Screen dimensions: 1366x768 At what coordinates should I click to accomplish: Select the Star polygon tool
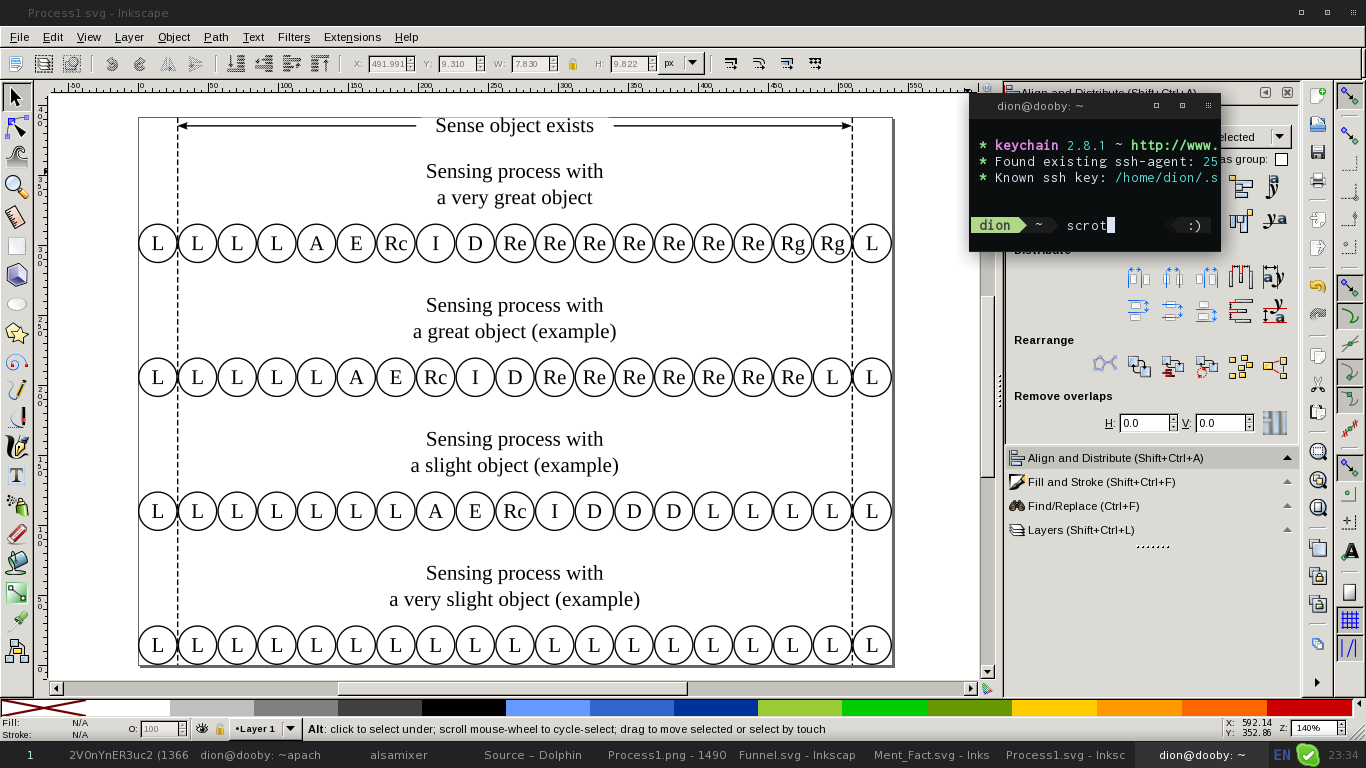click(16, 333)
